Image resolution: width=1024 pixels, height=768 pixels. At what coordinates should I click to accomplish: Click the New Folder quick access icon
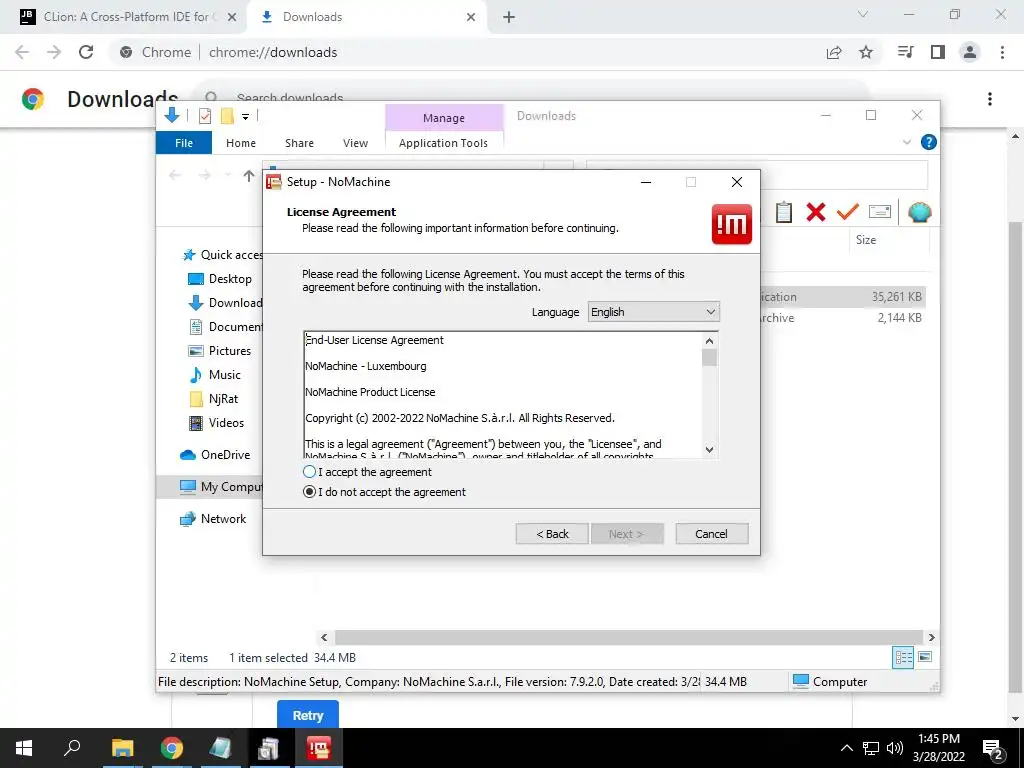pos(227,116)
